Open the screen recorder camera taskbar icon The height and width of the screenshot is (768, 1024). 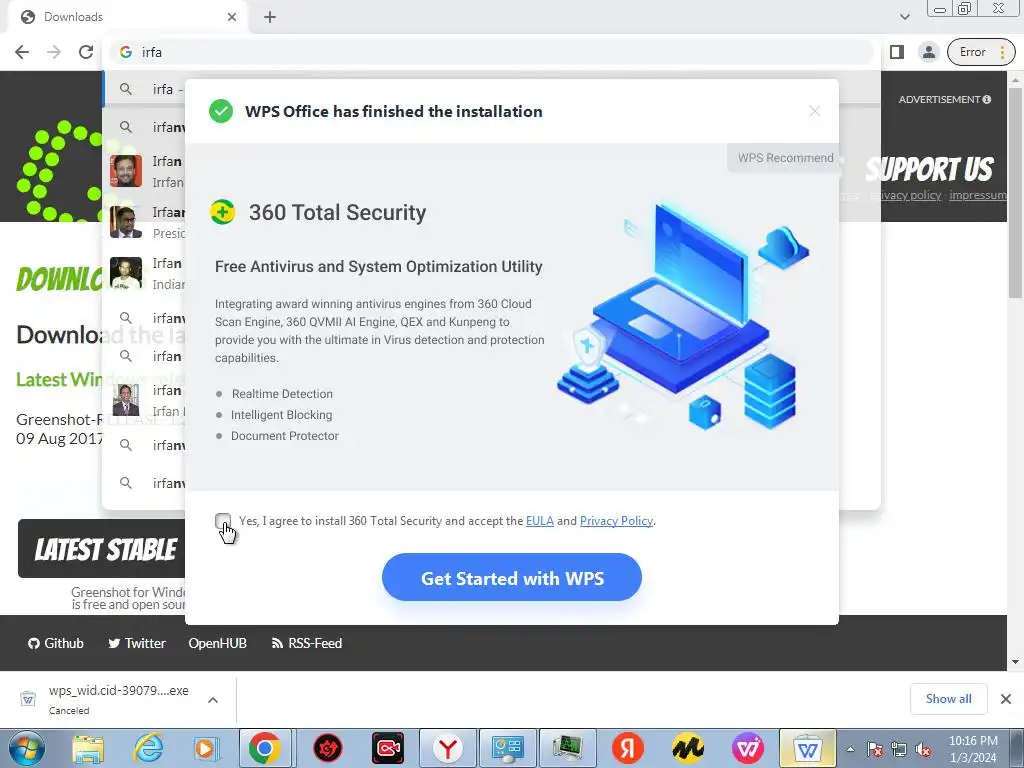click(388, 748)
